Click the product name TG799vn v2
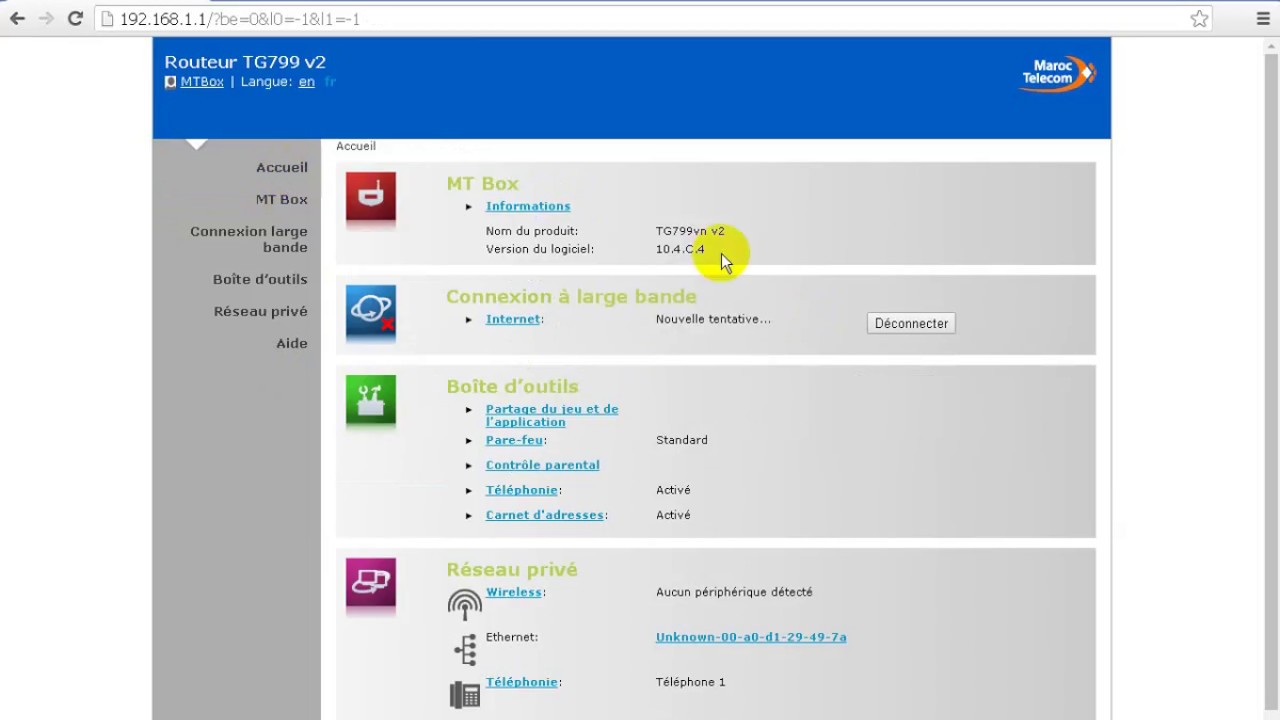 coord(690,231)
